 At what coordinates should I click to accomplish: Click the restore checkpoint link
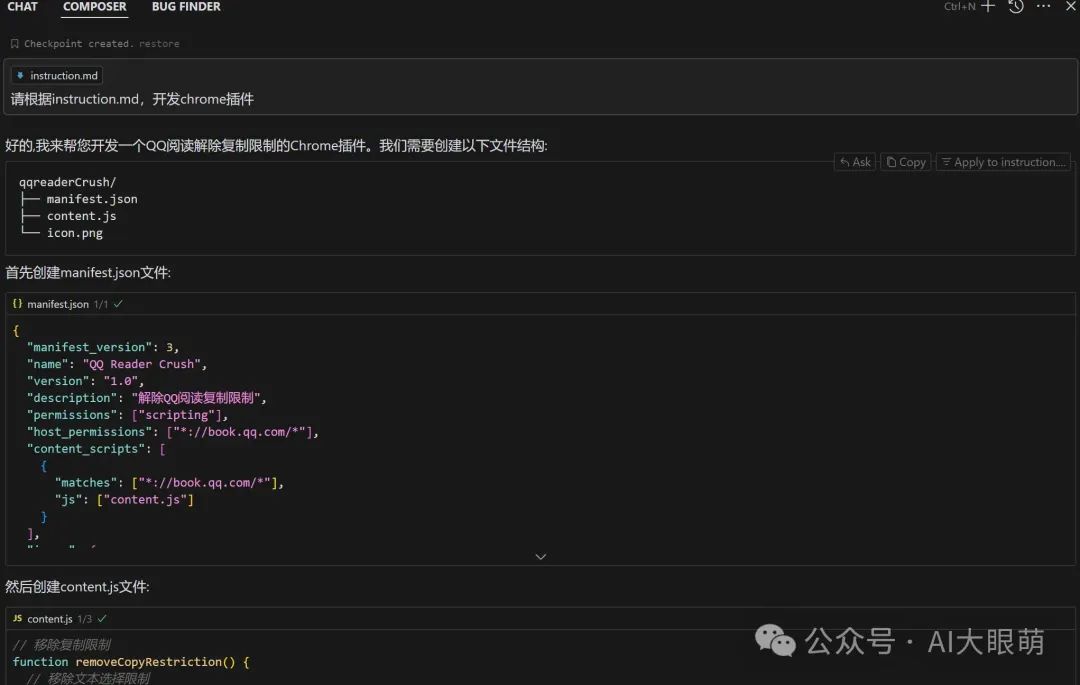click(159, 44)
